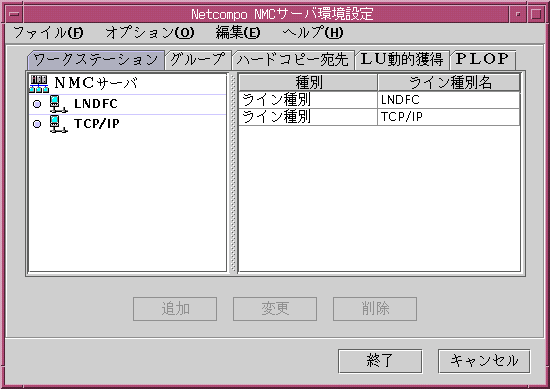Select the TCP/IP cell in table

[x=449, y=117]
